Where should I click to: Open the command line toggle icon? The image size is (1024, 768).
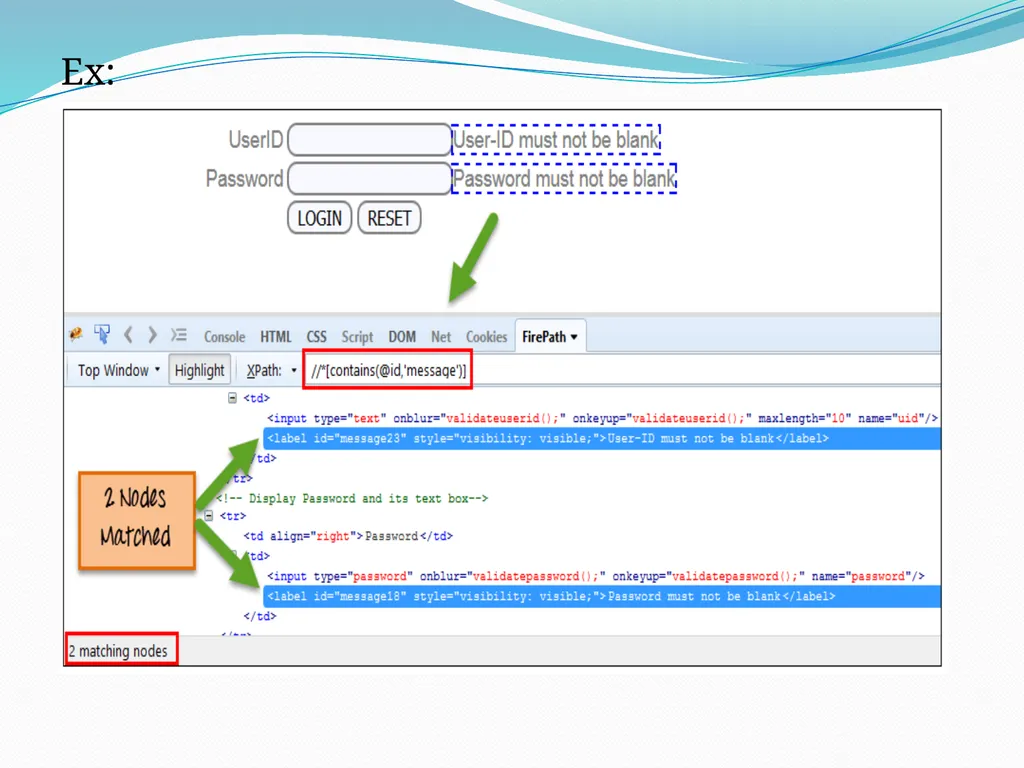179,335
